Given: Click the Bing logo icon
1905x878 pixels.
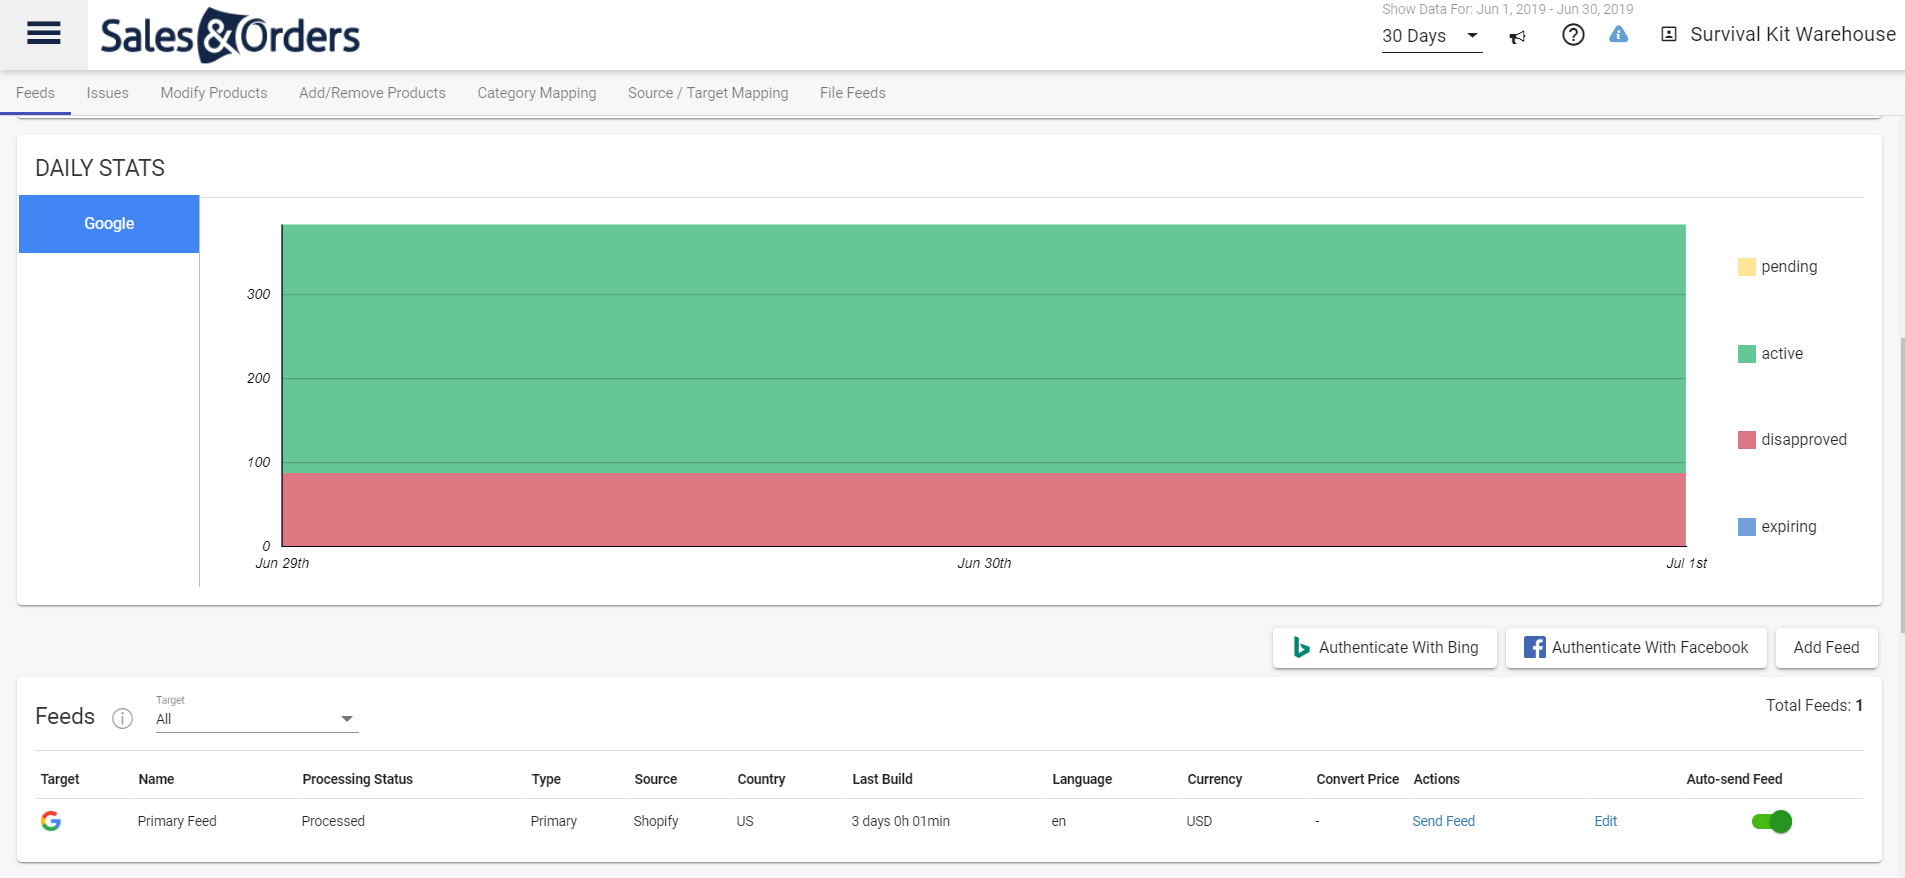Looking at the screenshot, I should 1301,648.
